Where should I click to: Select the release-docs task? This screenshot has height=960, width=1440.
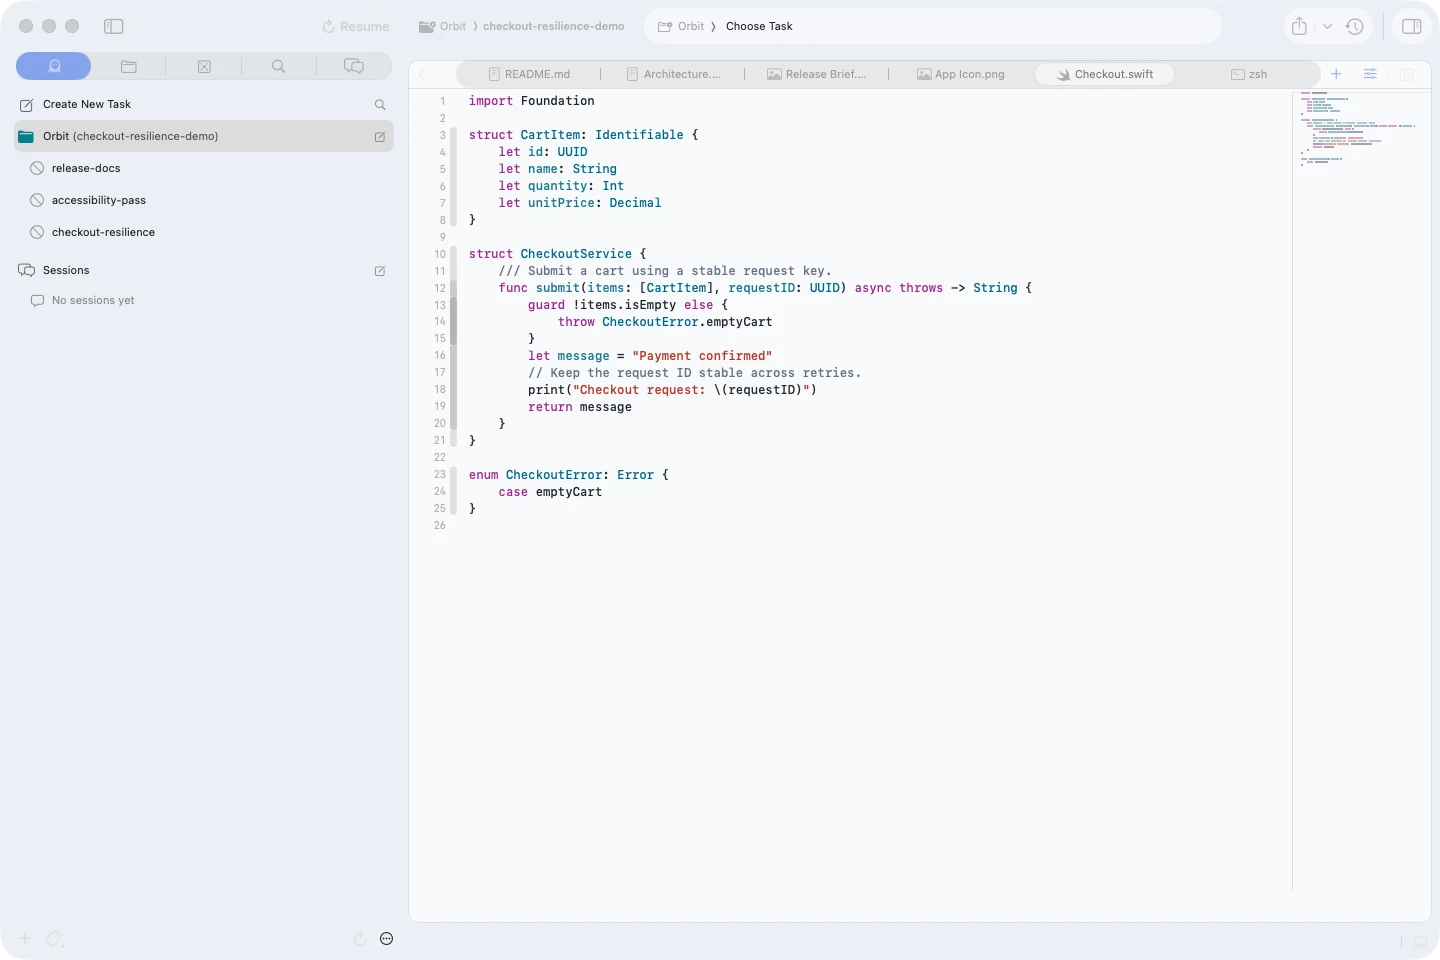(x=86, y=168)
